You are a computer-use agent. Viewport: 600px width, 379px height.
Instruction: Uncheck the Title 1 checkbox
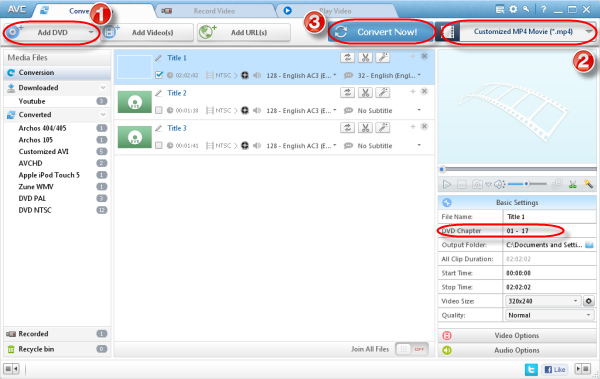tap(159, 75)
